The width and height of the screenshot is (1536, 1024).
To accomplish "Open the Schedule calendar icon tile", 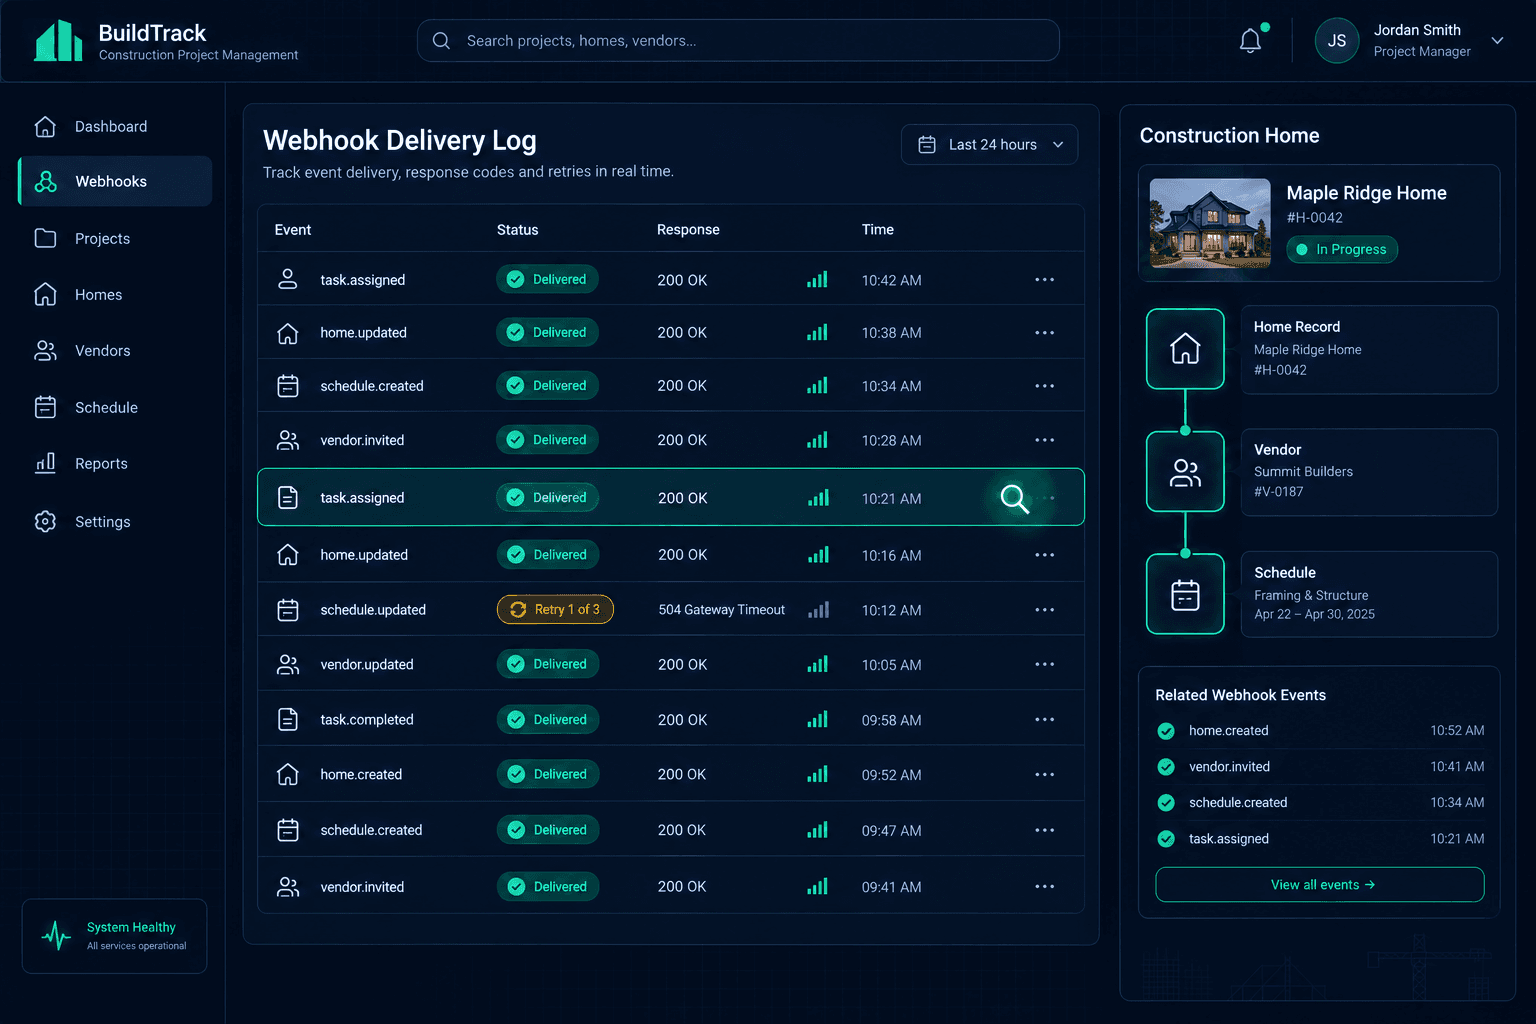I will click(1185, 594).
